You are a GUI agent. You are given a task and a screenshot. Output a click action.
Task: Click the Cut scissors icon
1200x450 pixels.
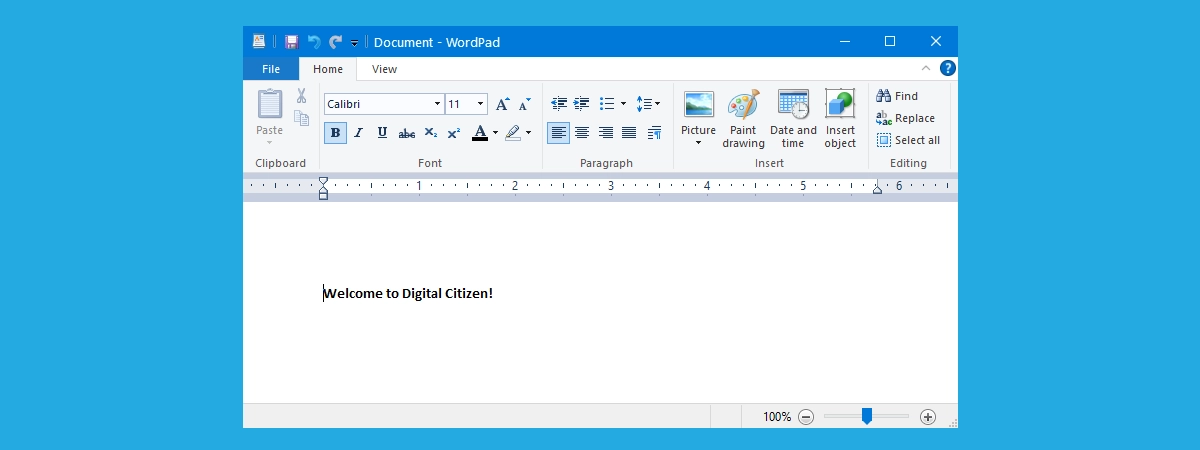301,96
